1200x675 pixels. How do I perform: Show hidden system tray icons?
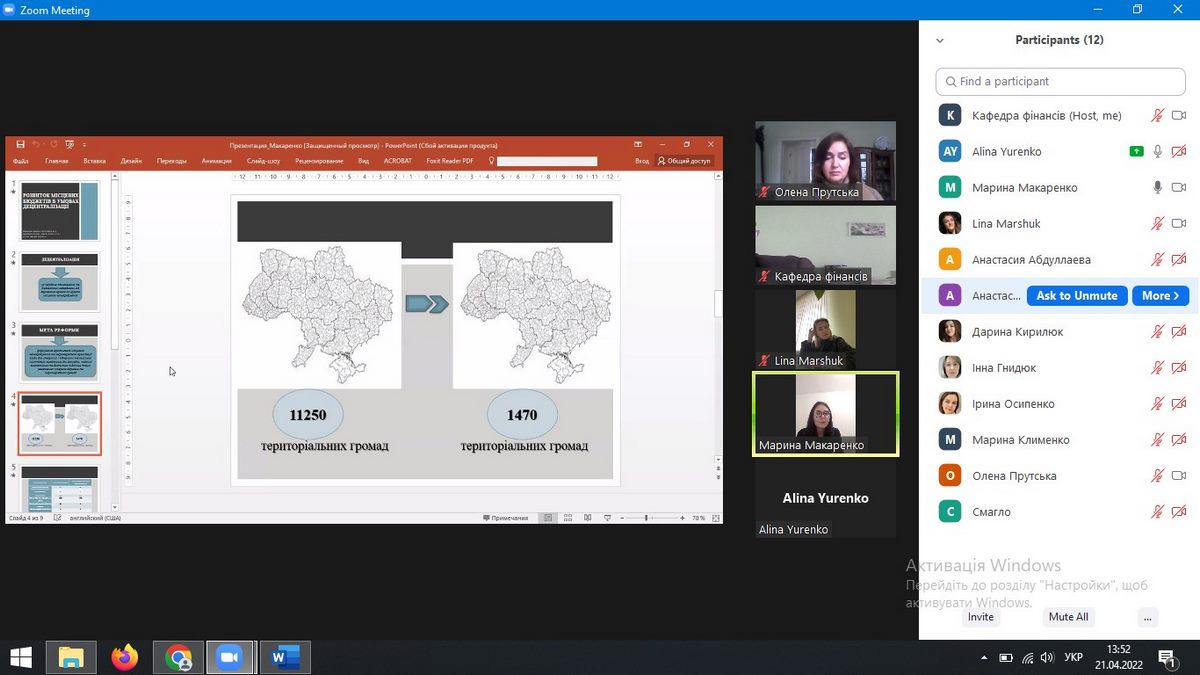(984, 658)
